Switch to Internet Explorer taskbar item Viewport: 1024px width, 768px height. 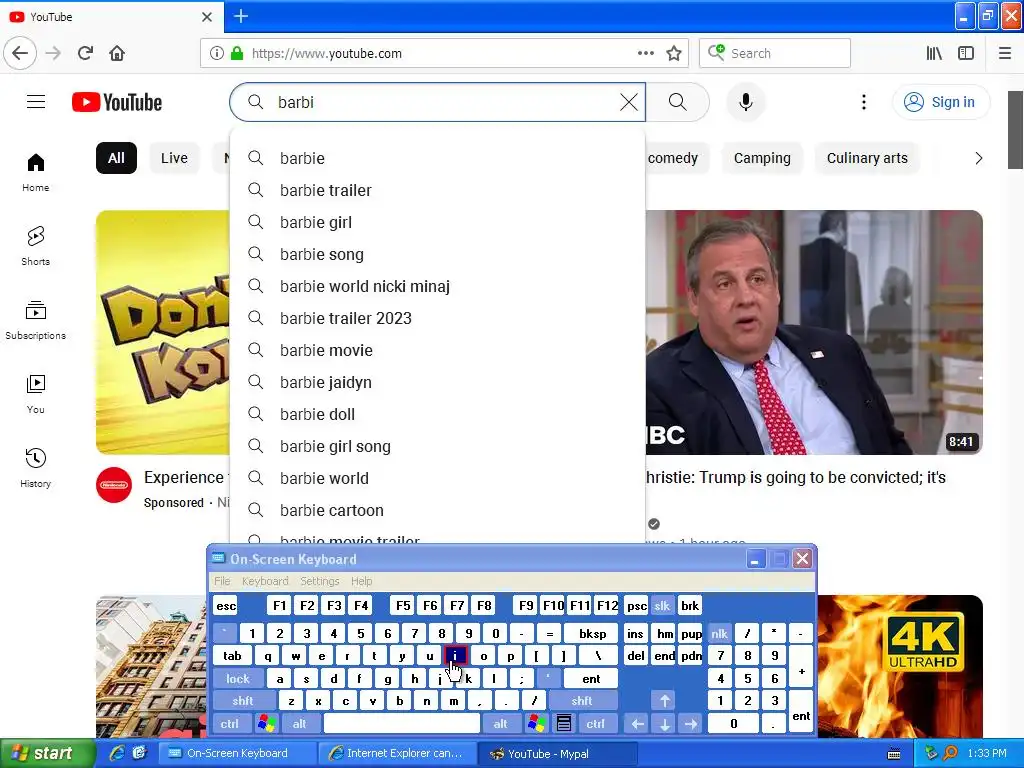(398, 753)
